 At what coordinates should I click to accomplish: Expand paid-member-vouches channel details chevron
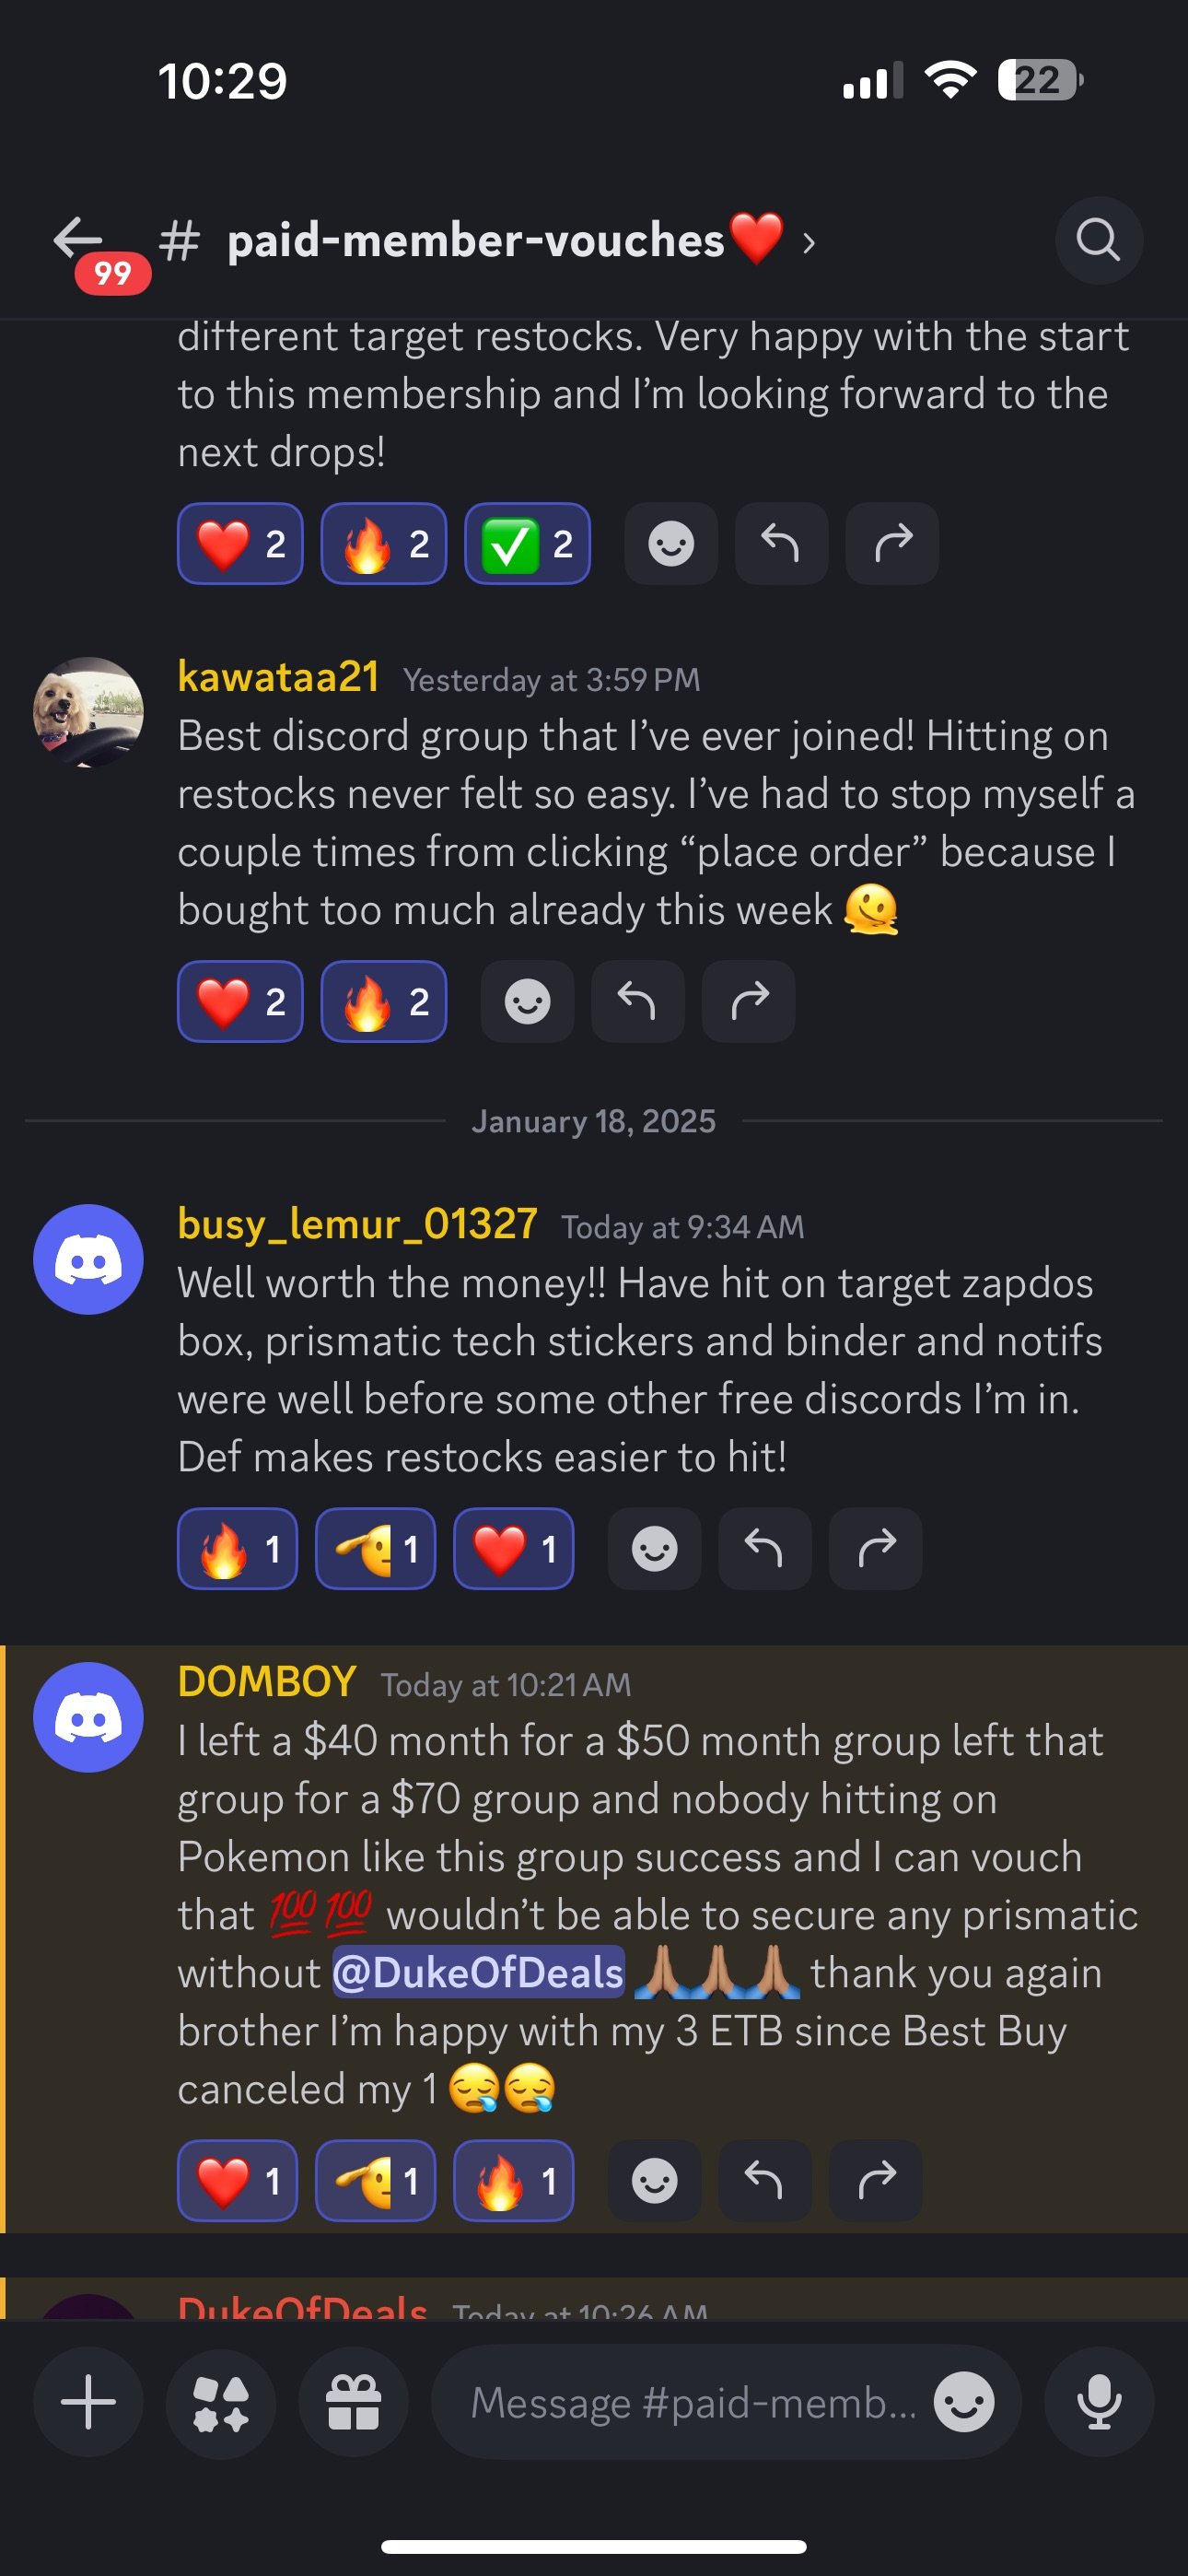[x=809, y=242]
